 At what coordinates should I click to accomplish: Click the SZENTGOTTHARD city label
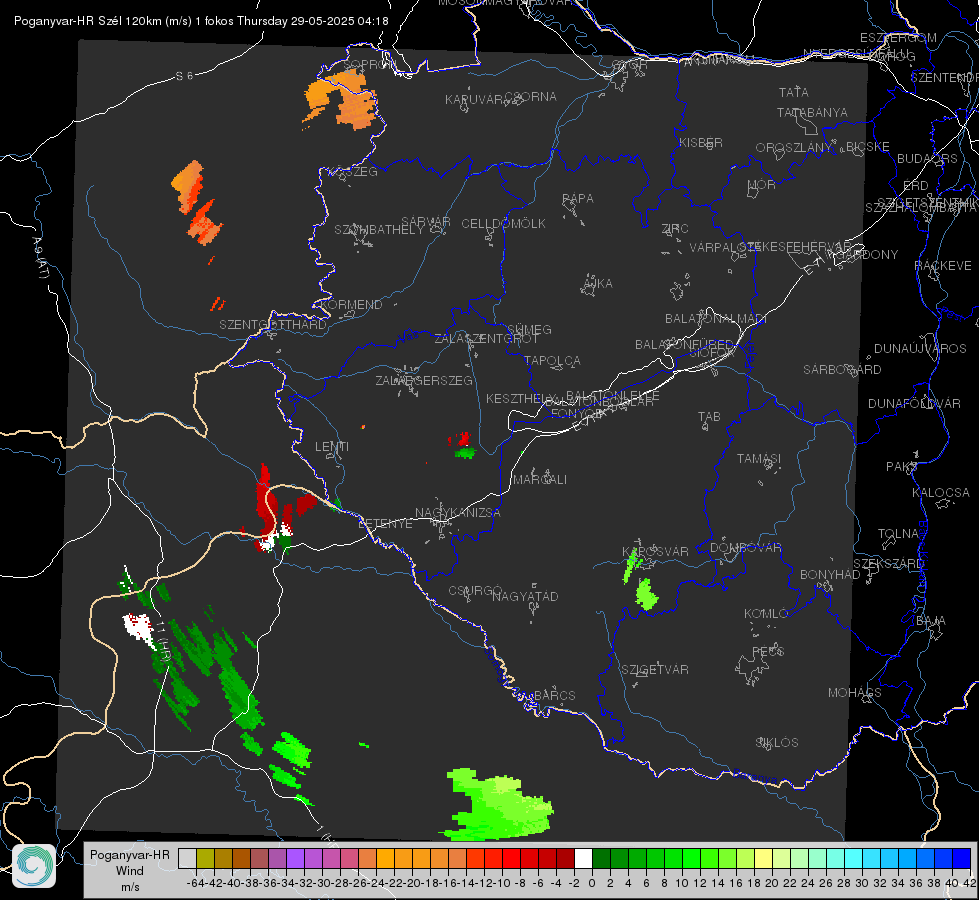click(x=273, y=325)
